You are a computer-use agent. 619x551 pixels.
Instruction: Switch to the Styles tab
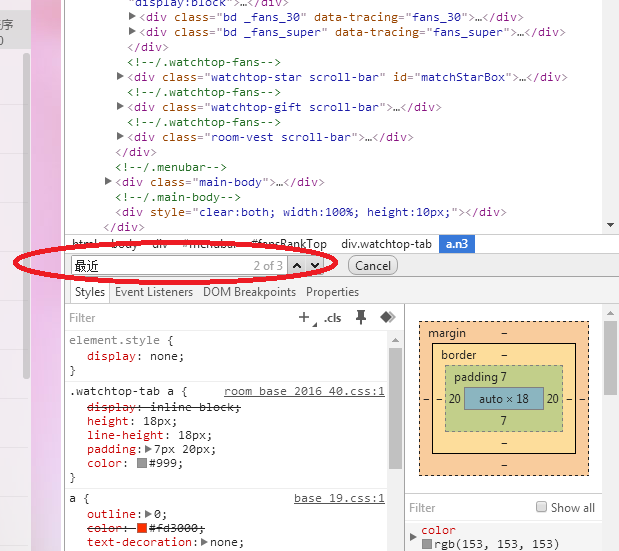pos(90,292)
